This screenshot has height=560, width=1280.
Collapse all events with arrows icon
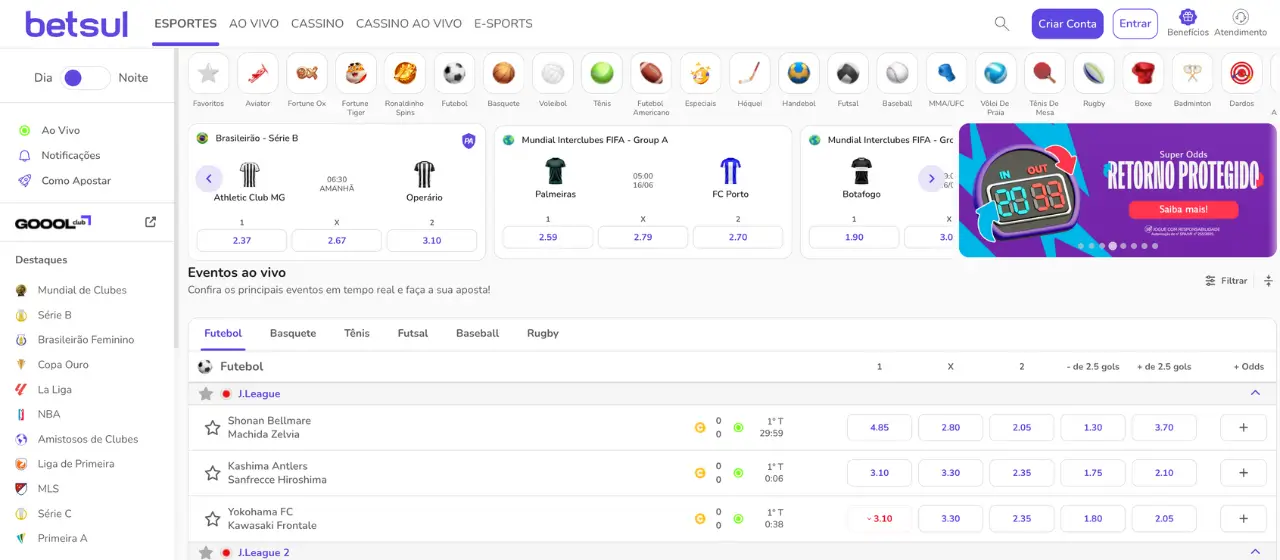[1268, 281]
